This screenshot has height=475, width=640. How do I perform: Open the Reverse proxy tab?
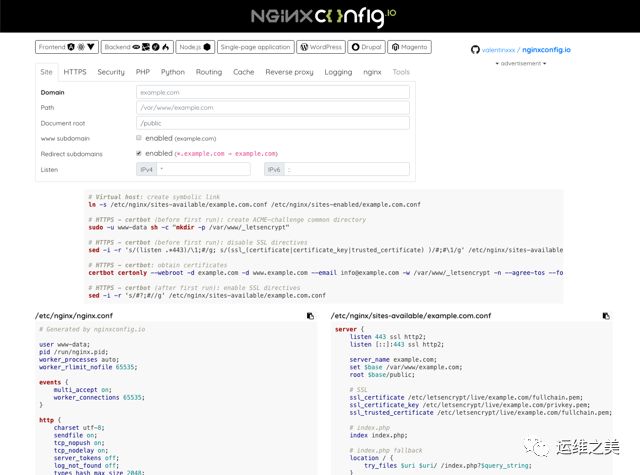click(x=289, y=72)
